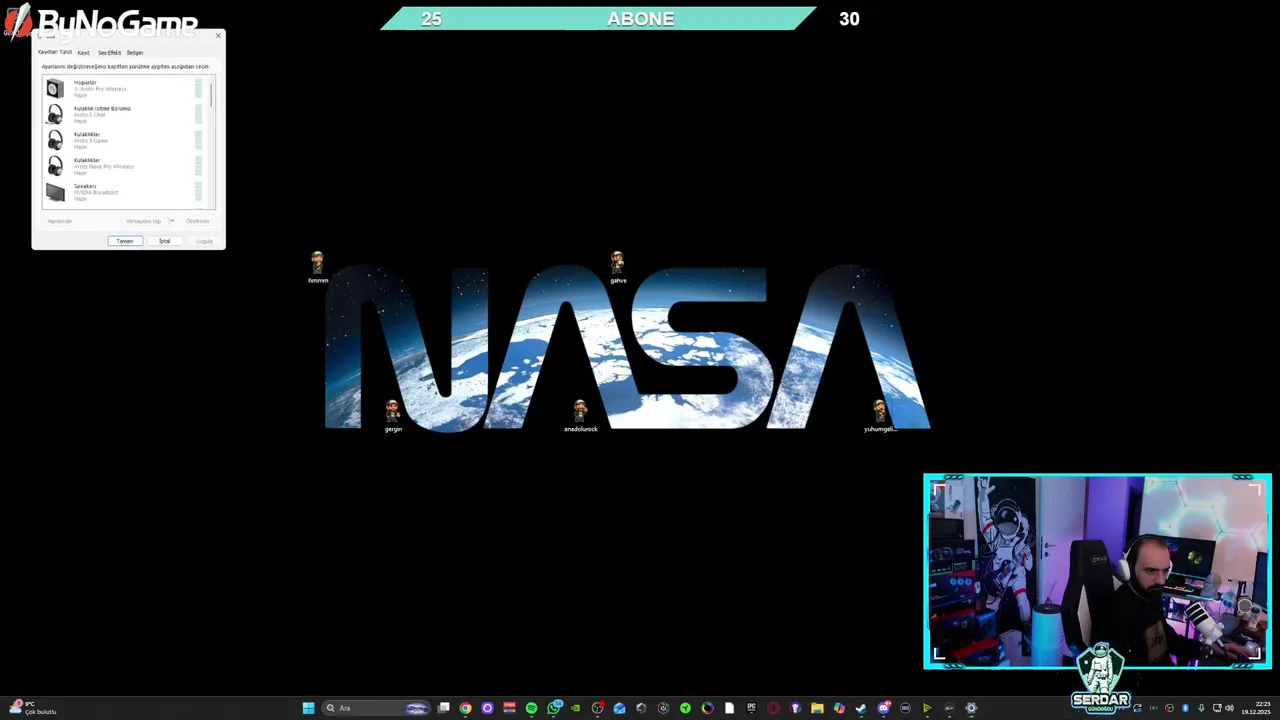This screenshot has width=1280, height=720.
Task: Open Google Chrome from the taskbar
Action: 465,708
